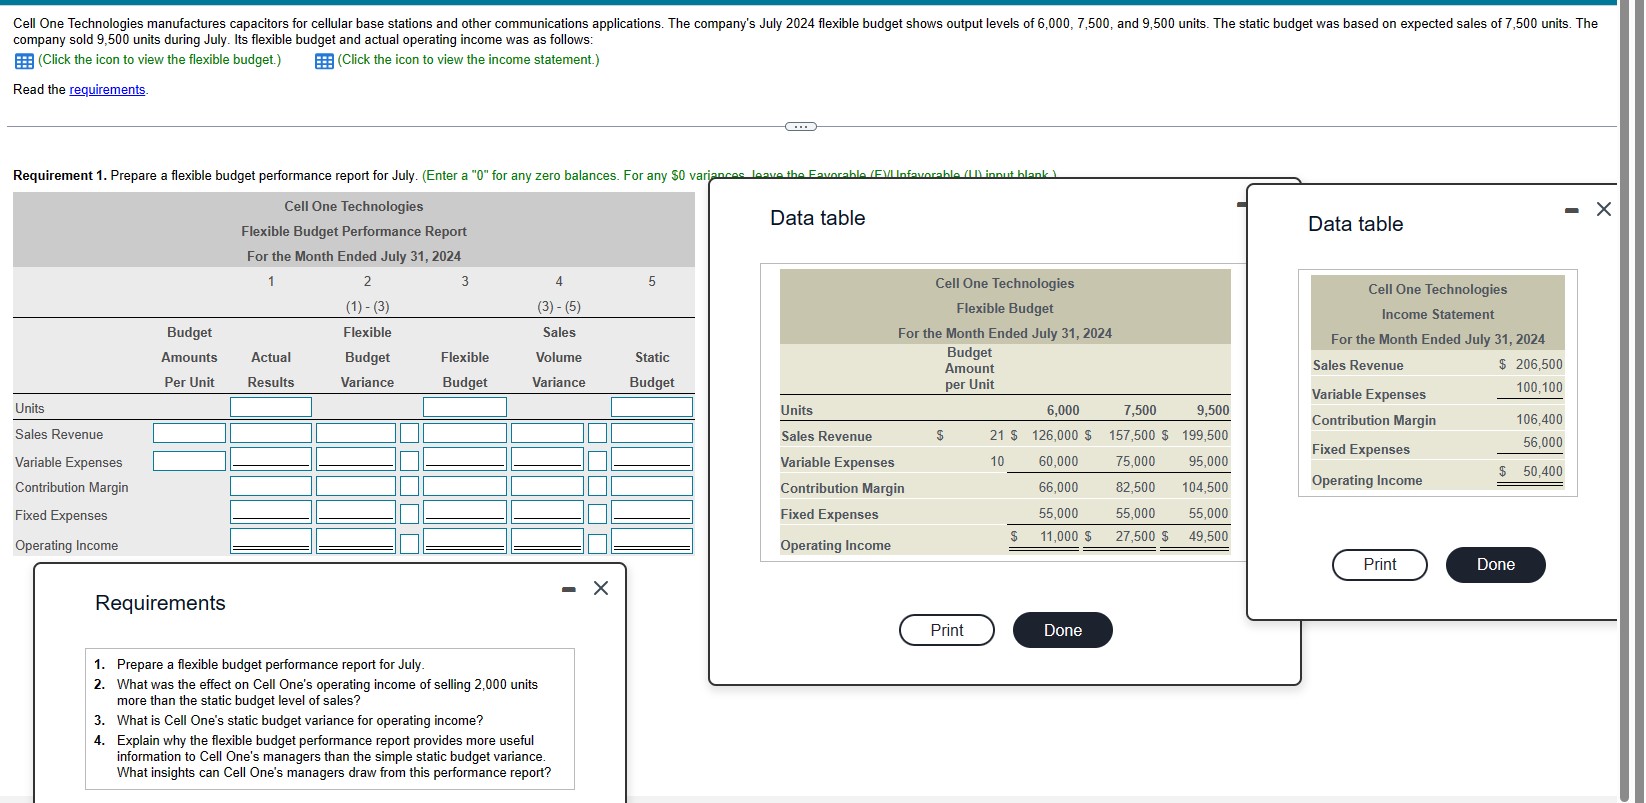Select Sales Revenue Flexible Budget Variance field
This screenshot has height=803, width=1646.
pyautogui.click(x=356, y=433)
